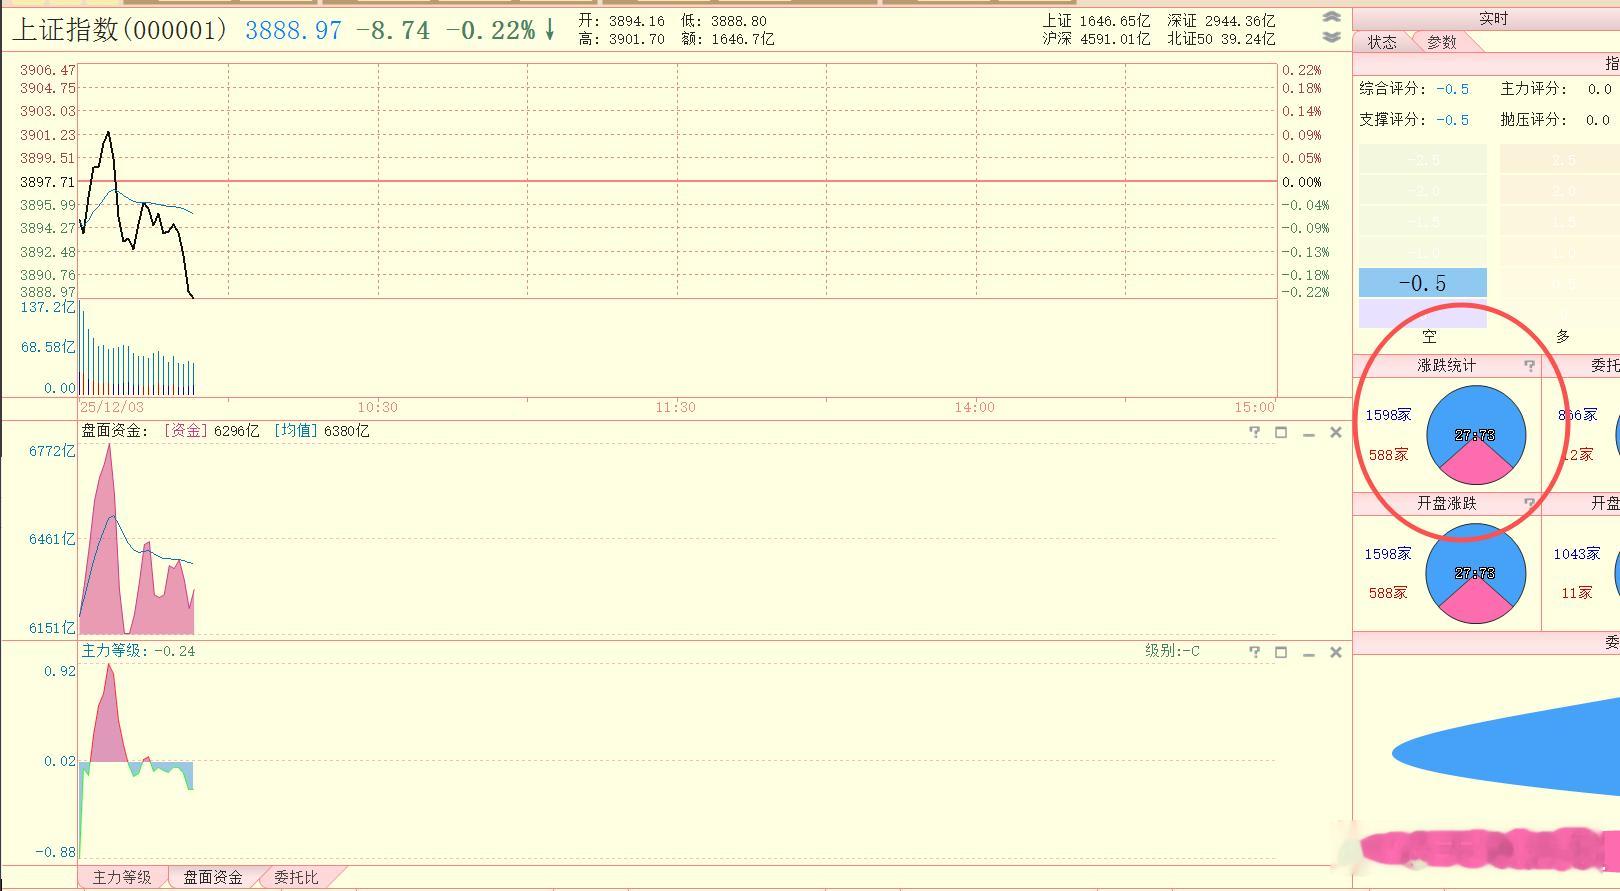Viewport: 1620px width, 891px height.
Task: Switch to the 参数 tab
Action: click(1442, 42)
